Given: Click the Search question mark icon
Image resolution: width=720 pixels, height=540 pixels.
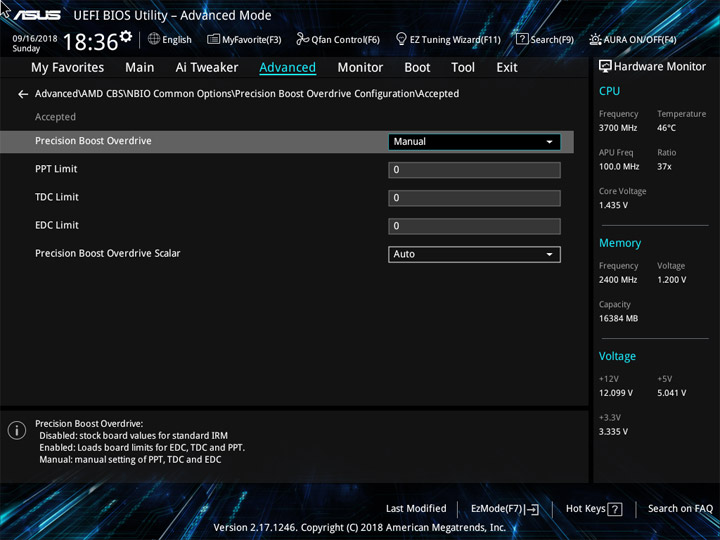Looking at the screenshot, I should click(x=522, y=39).
